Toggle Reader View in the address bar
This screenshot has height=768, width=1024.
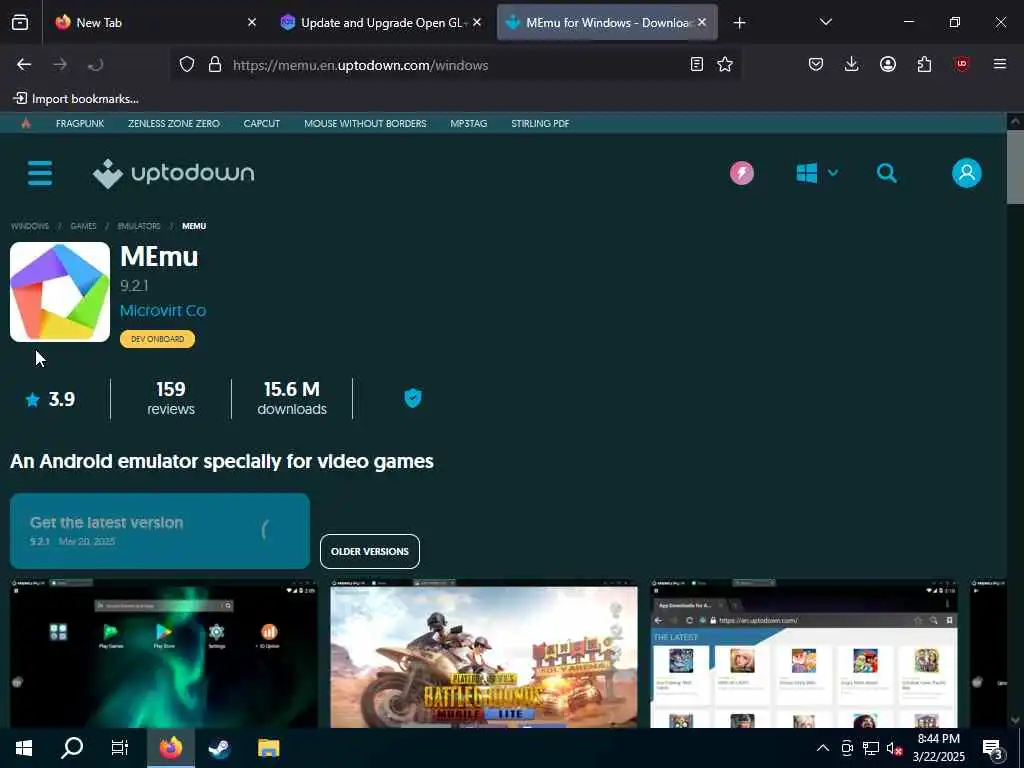pos(697,64)
